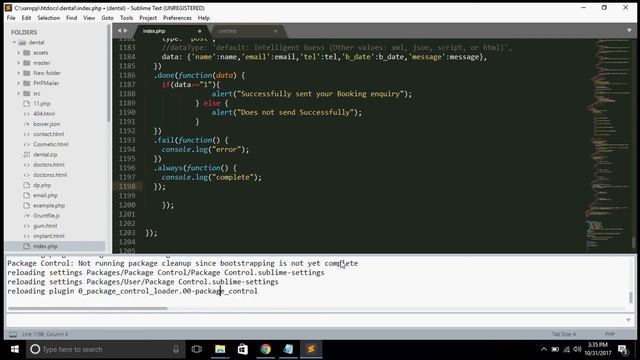Expand the master folder
Image resolution: width=640 pixels, height=360 pixels.
point(19,63)
